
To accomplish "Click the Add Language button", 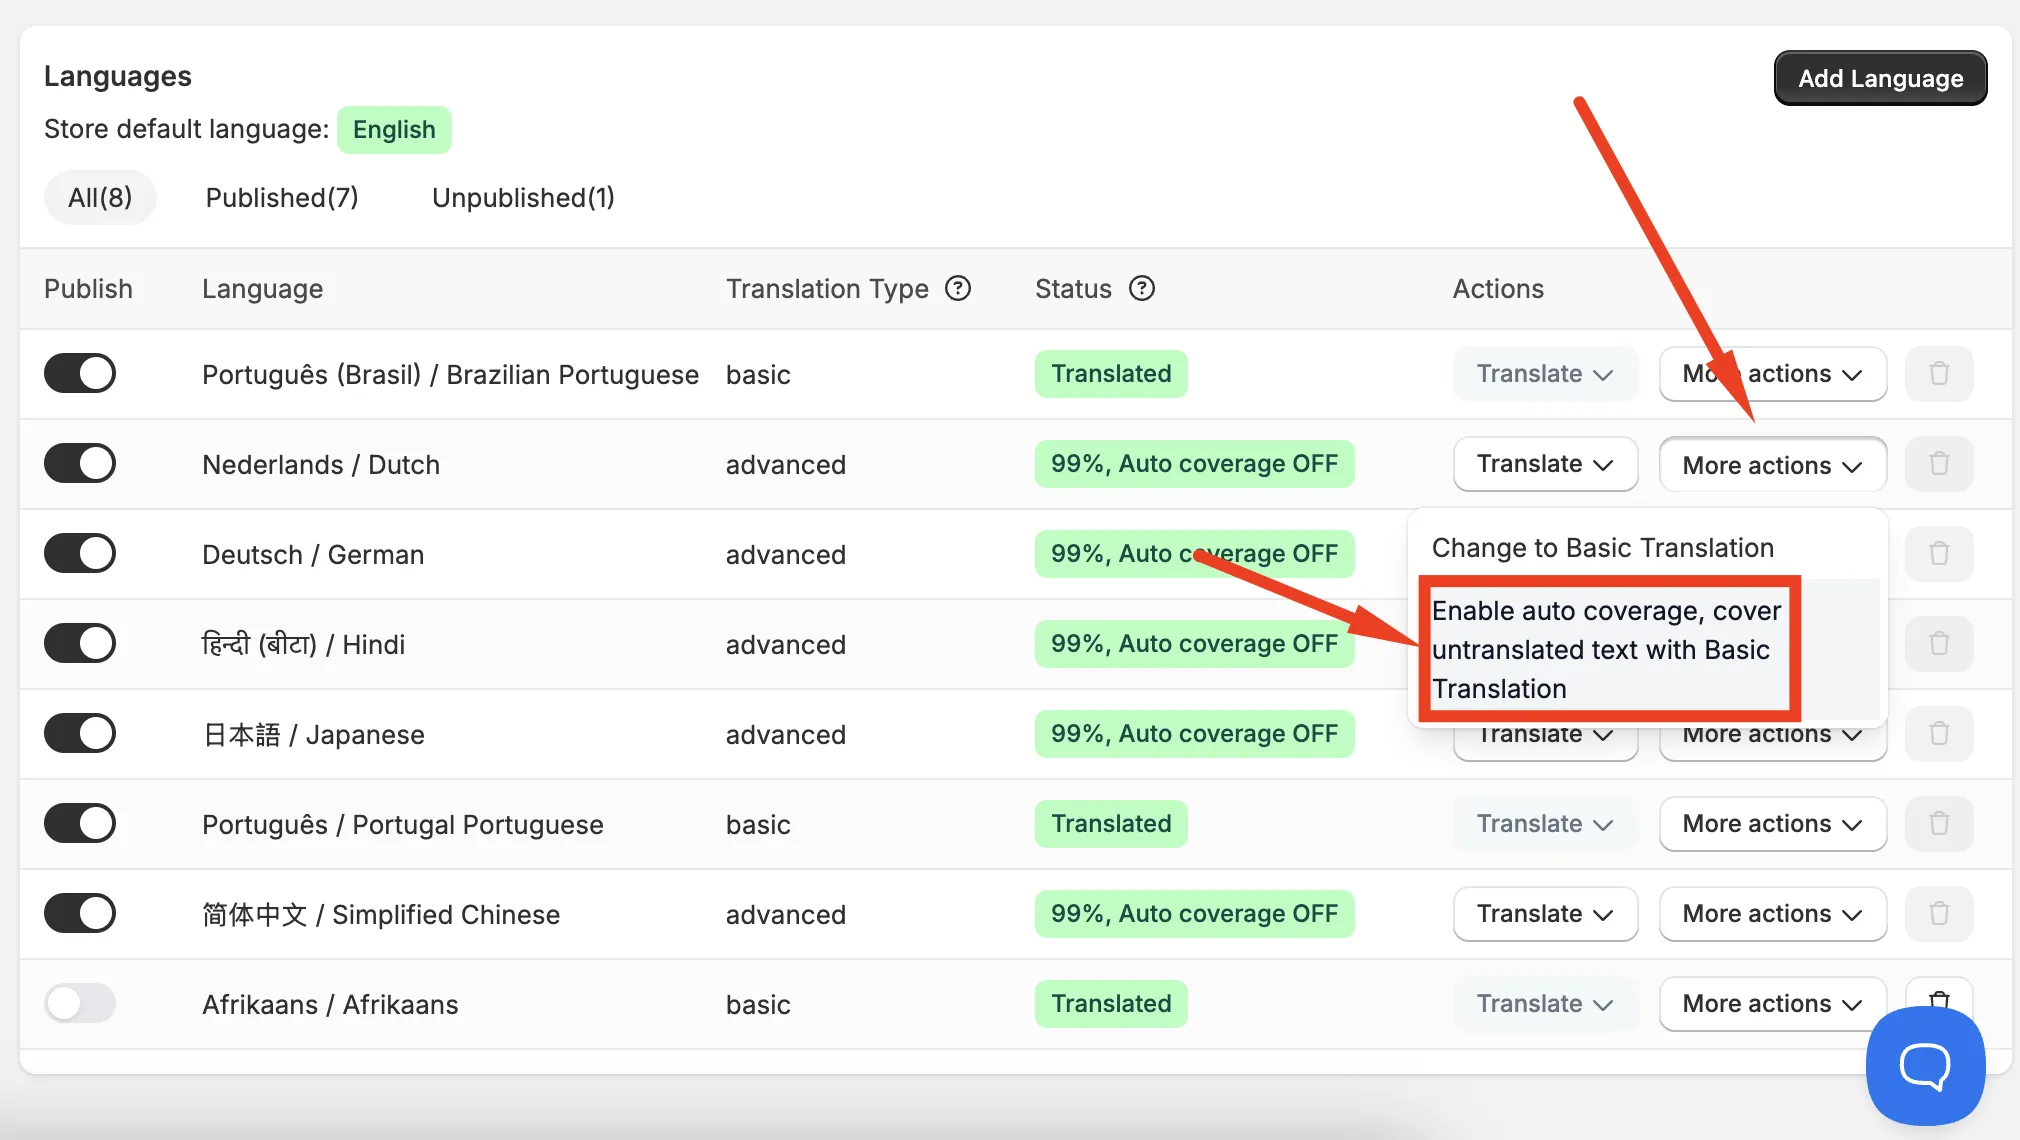I will click(1880, 78).
